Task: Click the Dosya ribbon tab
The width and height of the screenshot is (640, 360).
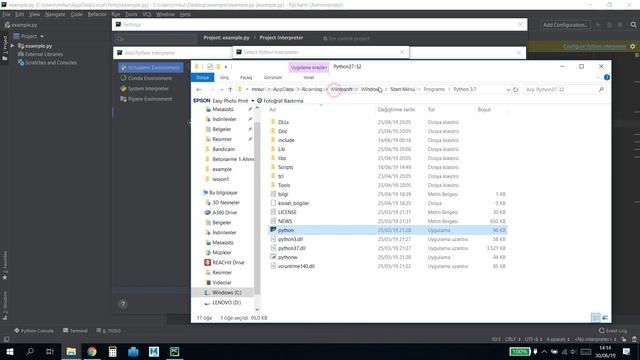Action: [x=202, y=77]
